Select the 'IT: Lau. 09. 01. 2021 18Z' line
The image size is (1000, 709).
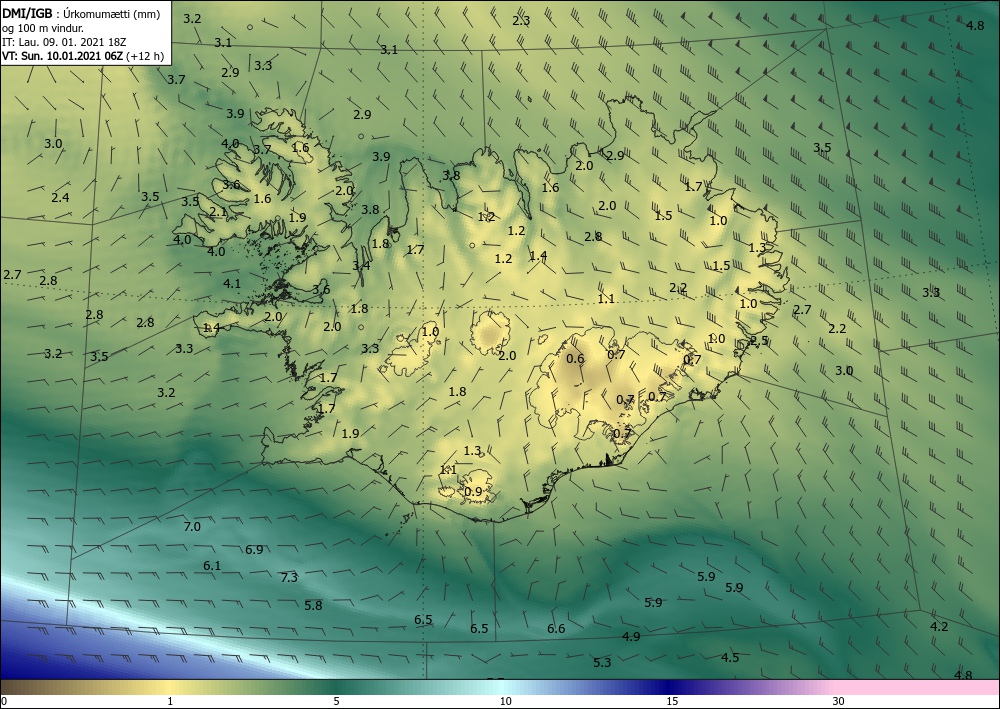[x=64, y=42]
